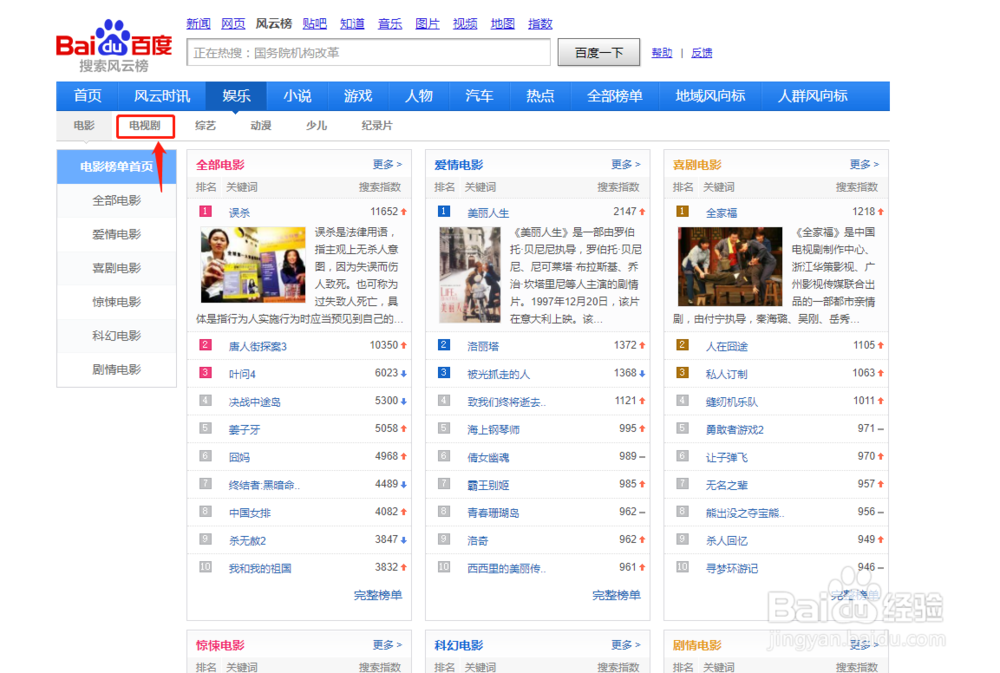Open the 知道 link
Viewport: 1000px width, 673px height.
352,24
